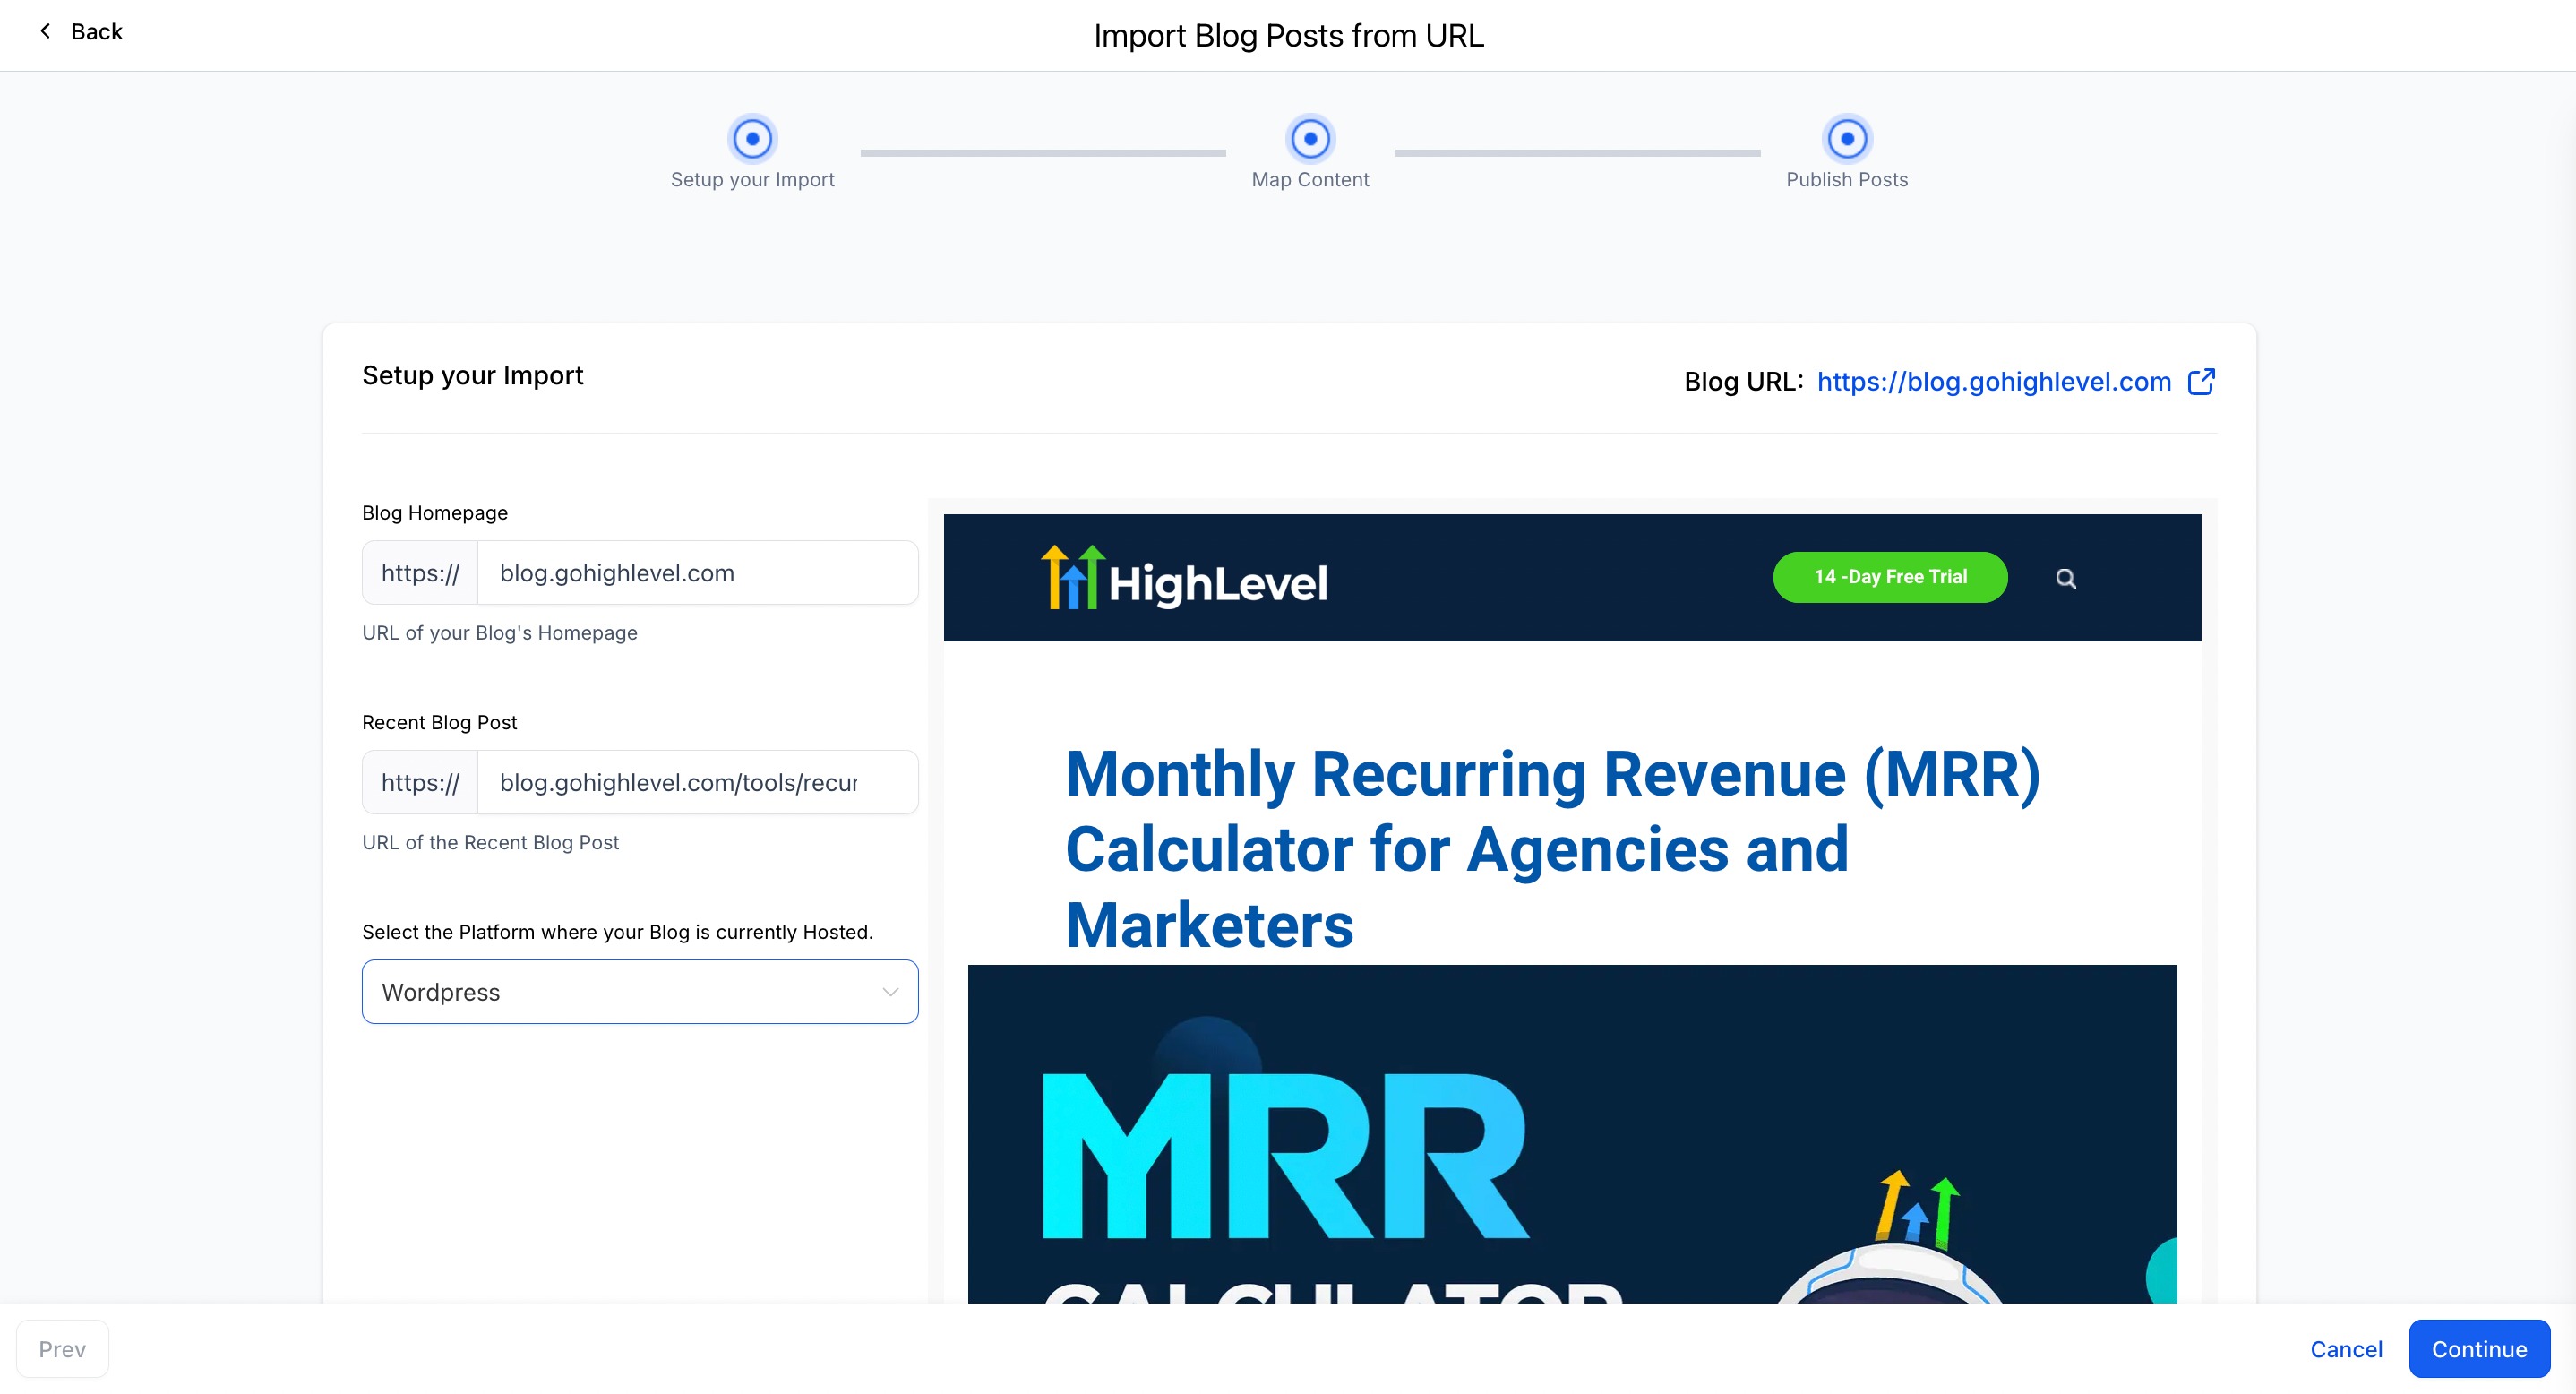Click the MRR Calculator preview image
The width and height of the screenshot is (2576, 1394).
(1400, 1140)
